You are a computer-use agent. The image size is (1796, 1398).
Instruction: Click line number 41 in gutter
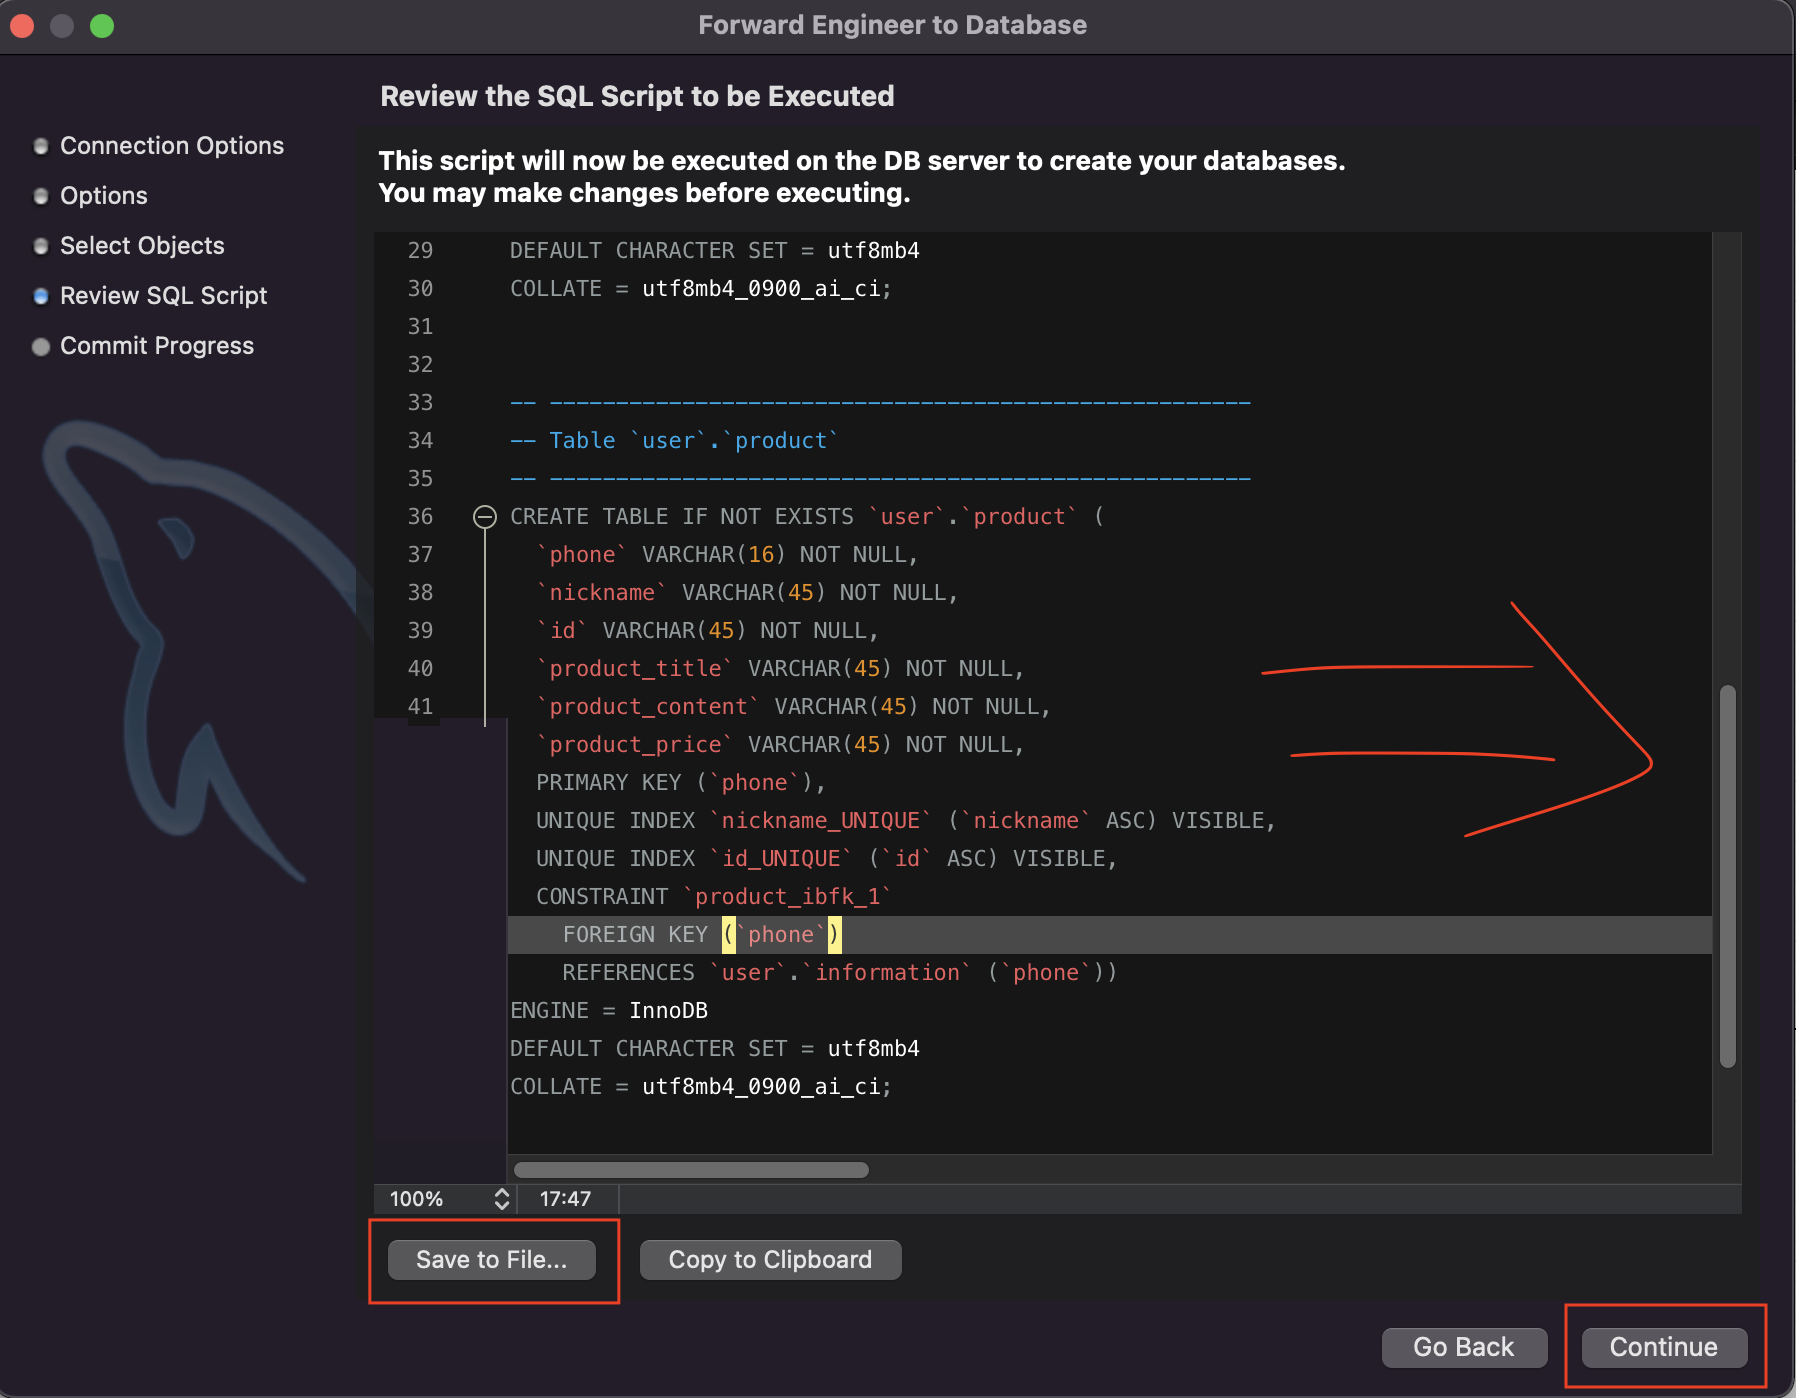tap(420, 707)
